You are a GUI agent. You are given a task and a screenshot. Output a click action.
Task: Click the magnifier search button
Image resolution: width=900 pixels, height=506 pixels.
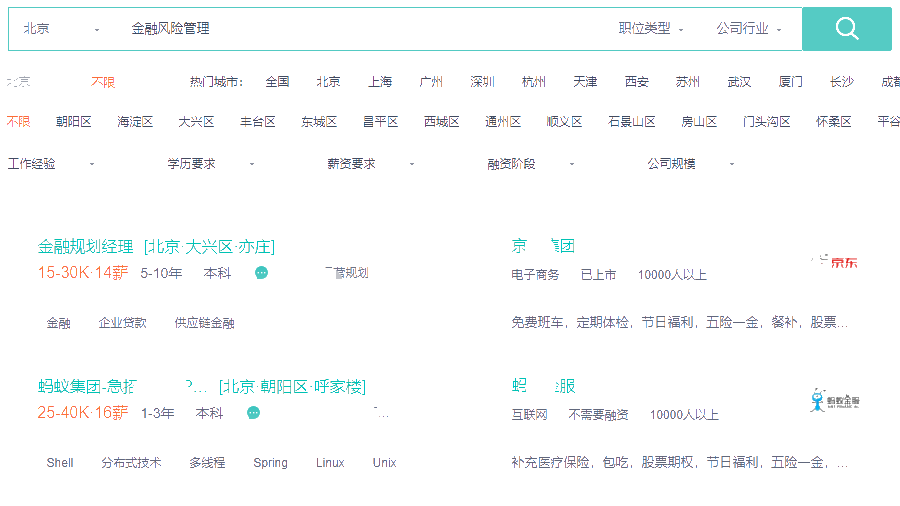coord(847,29)
